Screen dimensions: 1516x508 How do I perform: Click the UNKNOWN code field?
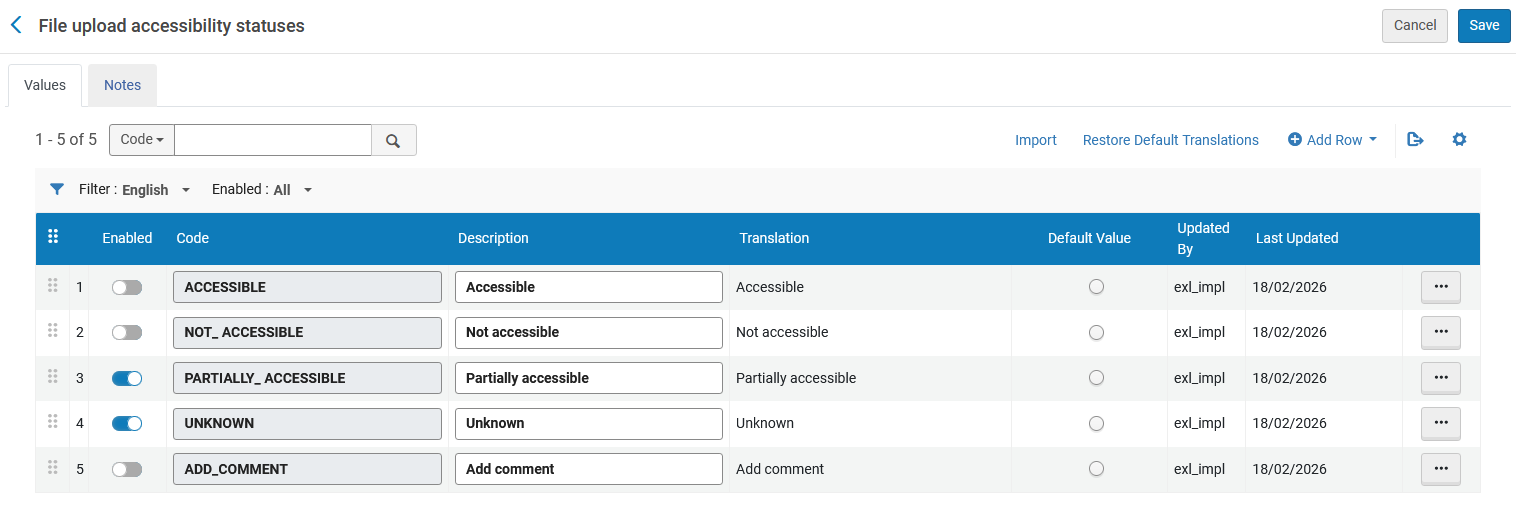[x=308, y=423]
